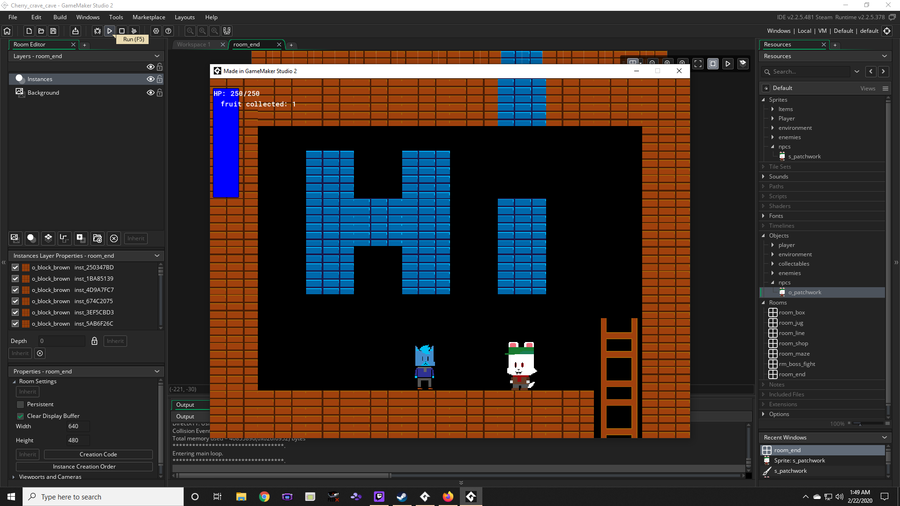Toggle lock on Background layer
The width and height of the screenshot is (900, 506).
(x=160, y=92)
